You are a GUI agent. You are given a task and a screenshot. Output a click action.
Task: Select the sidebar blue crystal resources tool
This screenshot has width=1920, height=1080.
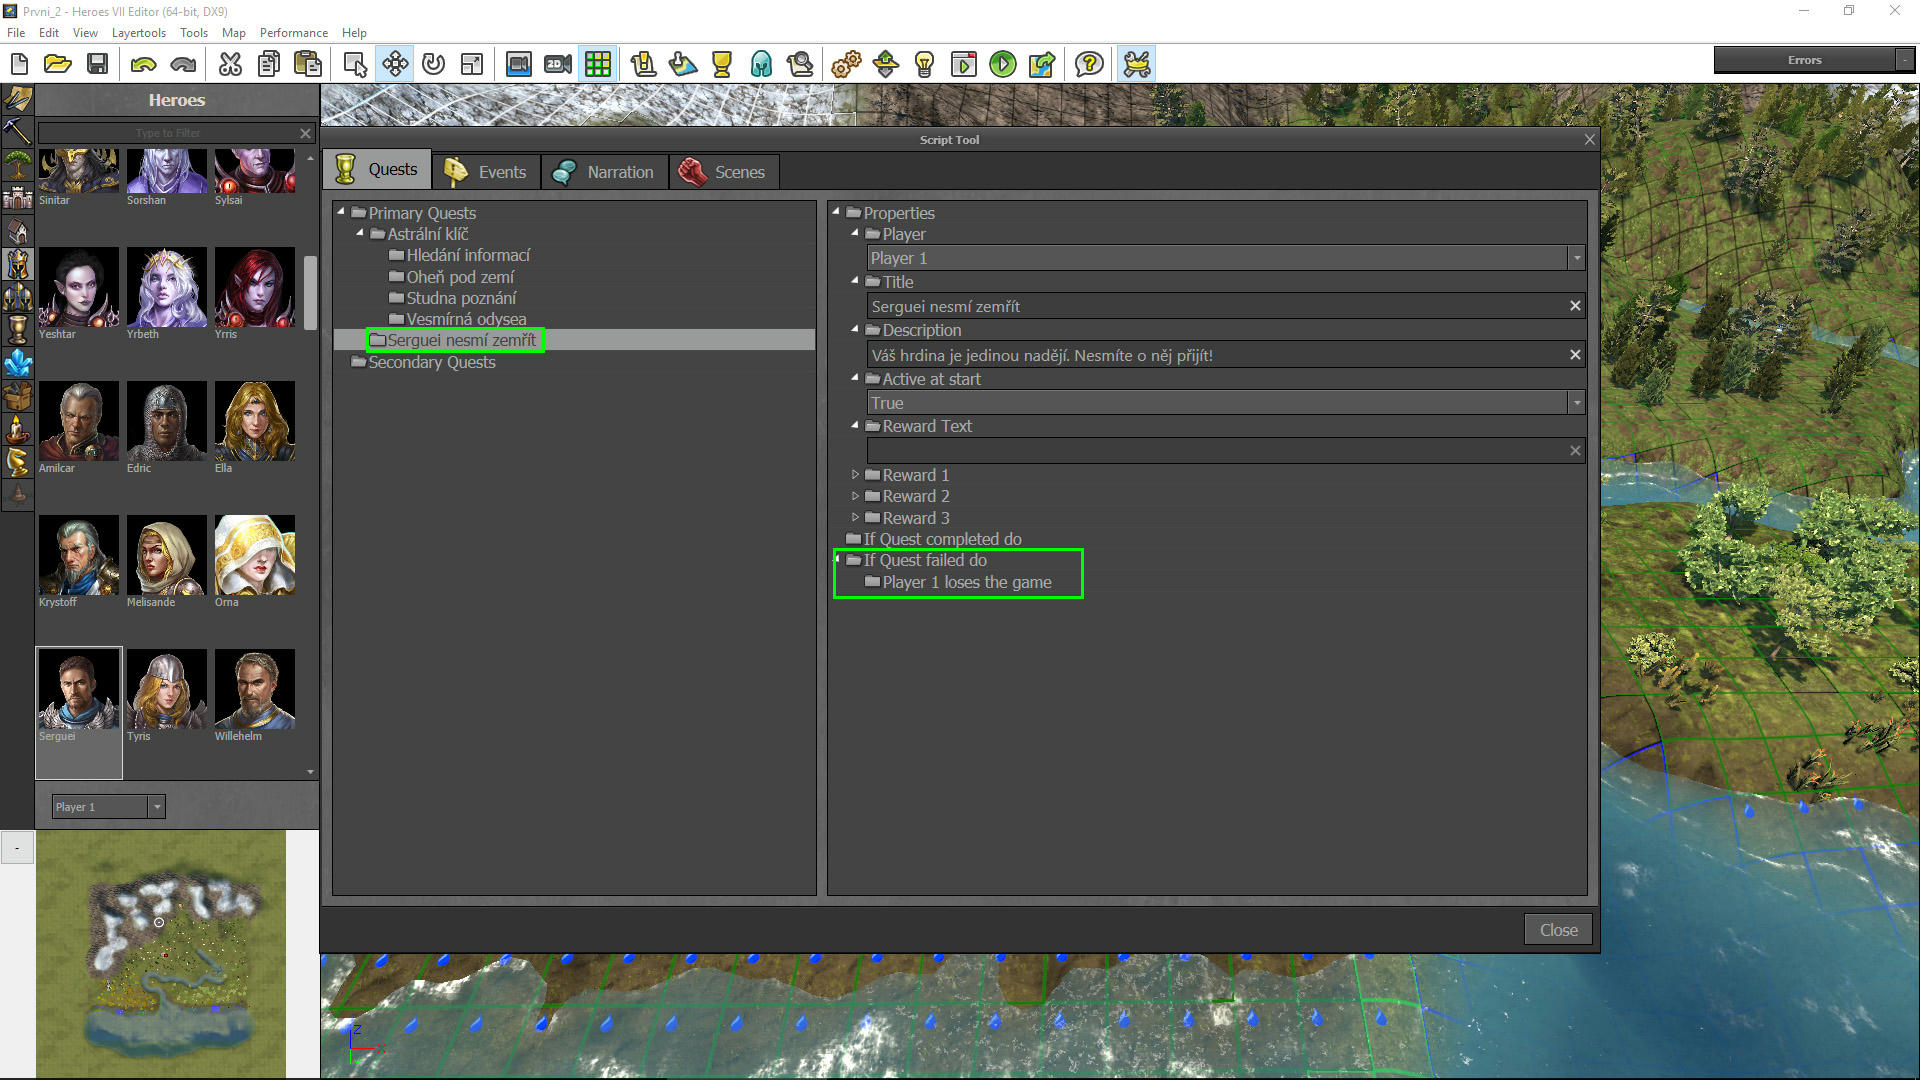17,362
